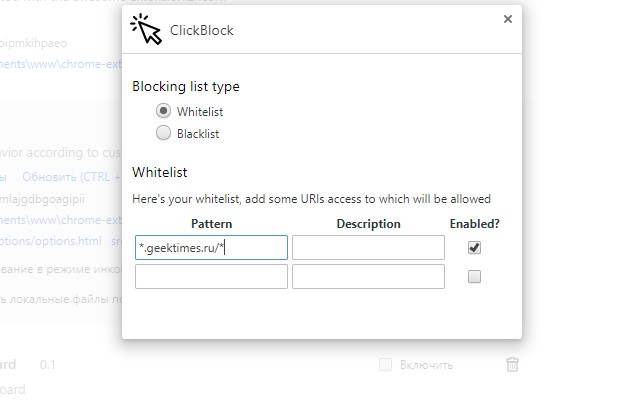The width and height of the screenshot is (640, 400).
Task: Click the Description column header
Action: (x=368, y=224)
